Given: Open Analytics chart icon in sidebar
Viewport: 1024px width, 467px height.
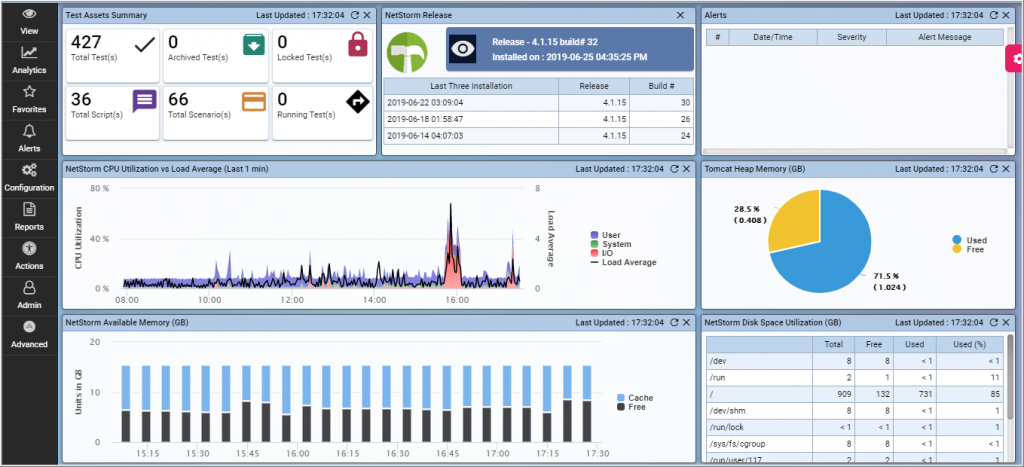Looking at the screenshot, I should pos(29,53).
